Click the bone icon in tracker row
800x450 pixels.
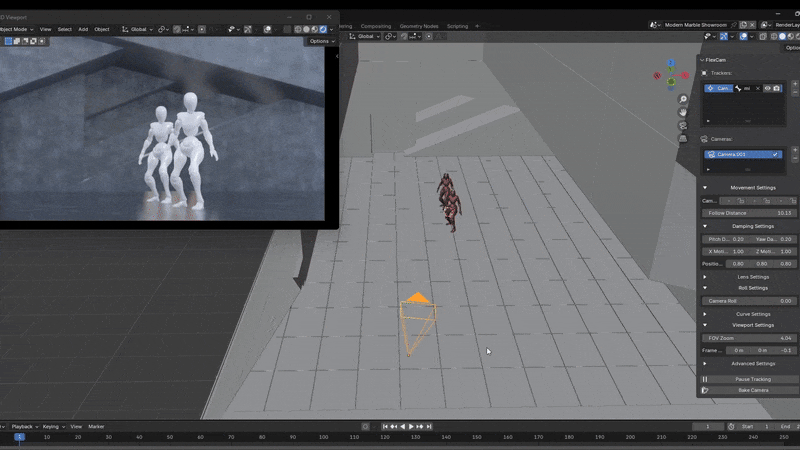click(738, 88)
